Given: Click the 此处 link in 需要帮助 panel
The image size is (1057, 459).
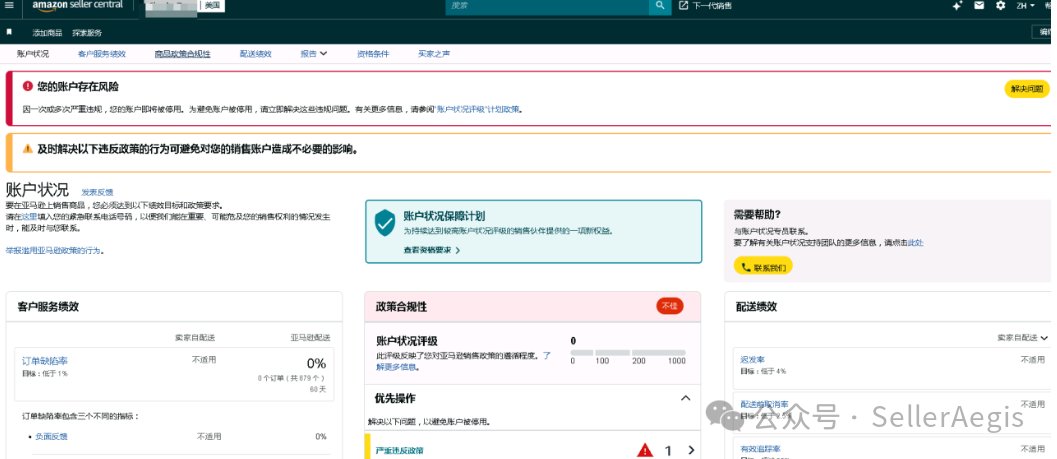Looking at the screenshot, I should (915, 242).
